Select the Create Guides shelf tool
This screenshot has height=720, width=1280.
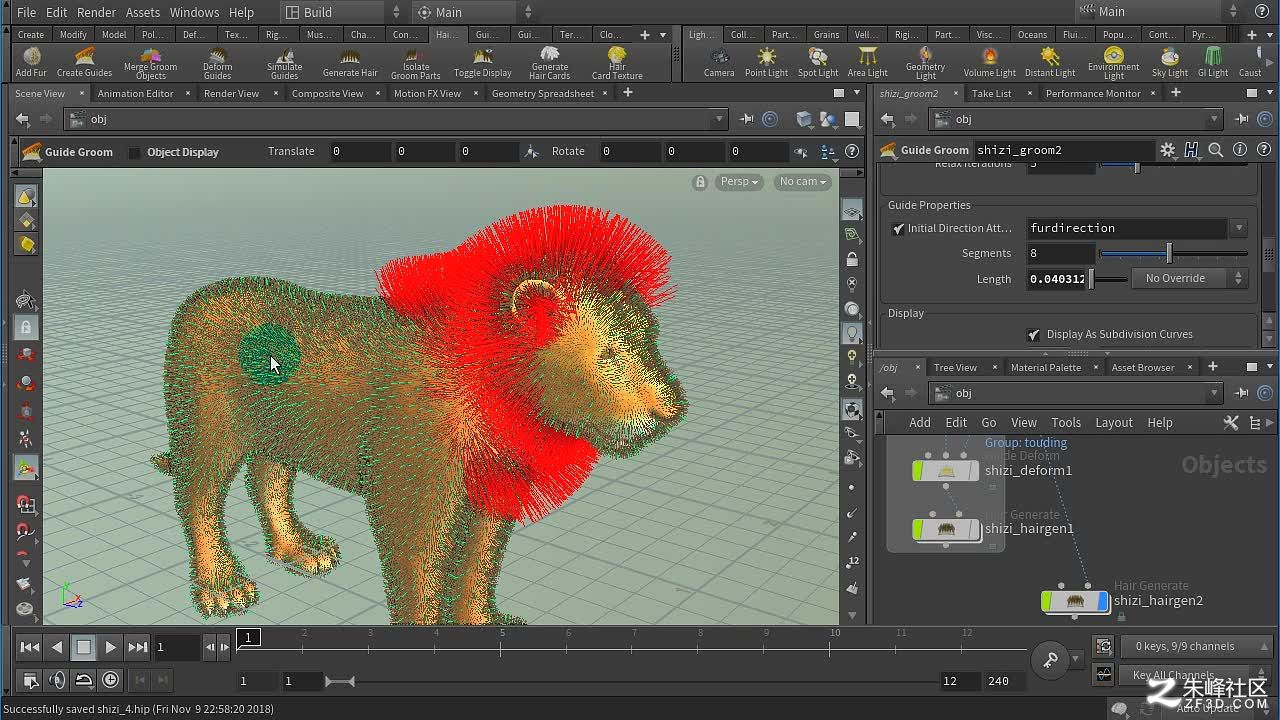84,62
